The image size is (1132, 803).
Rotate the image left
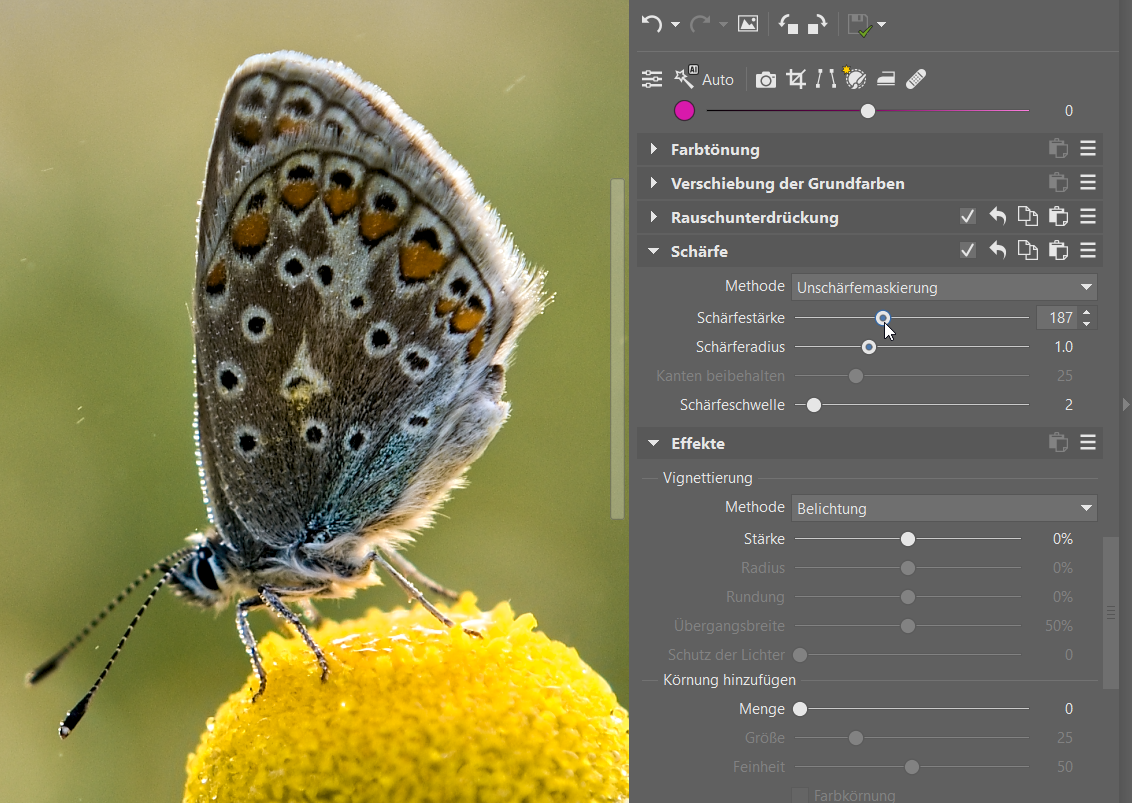[x=789, y=24]
